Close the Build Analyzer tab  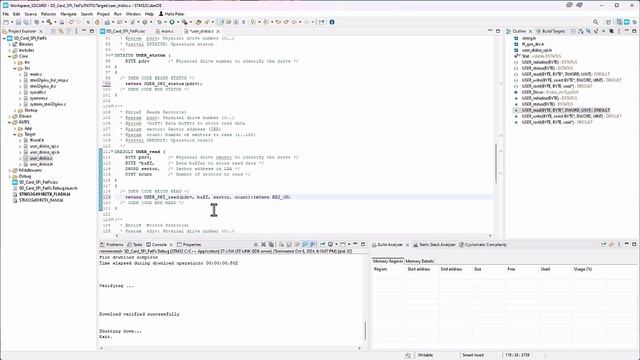[x=407, y=244]
